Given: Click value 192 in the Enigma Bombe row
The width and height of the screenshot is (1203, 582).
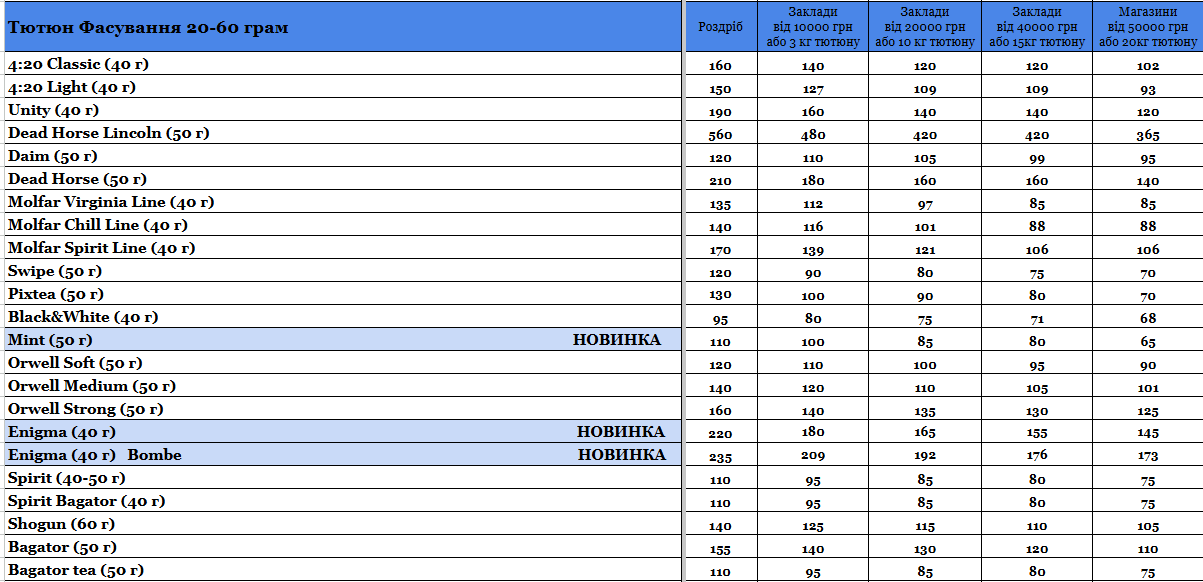Looking at the screenshot, I should tap(925, 457).
